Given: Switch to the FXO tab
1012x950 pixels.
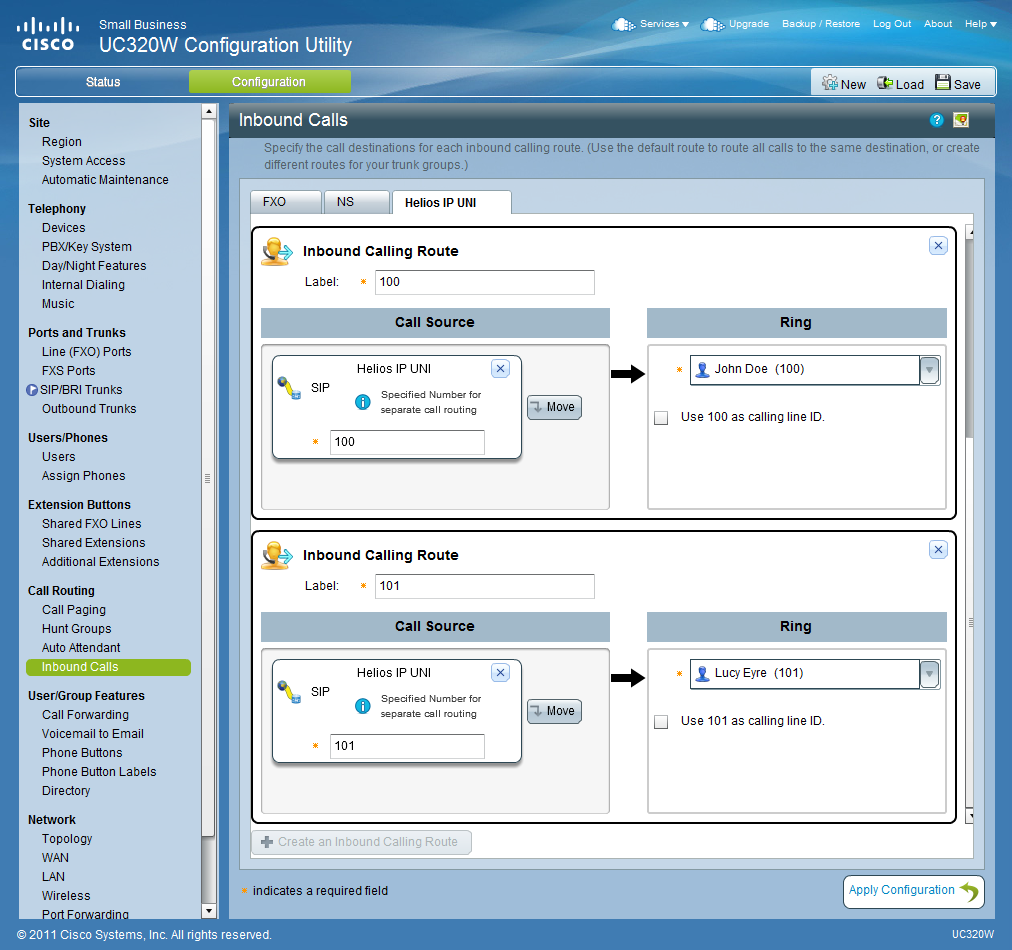Looking at the screenshot, I should [275, 202].
